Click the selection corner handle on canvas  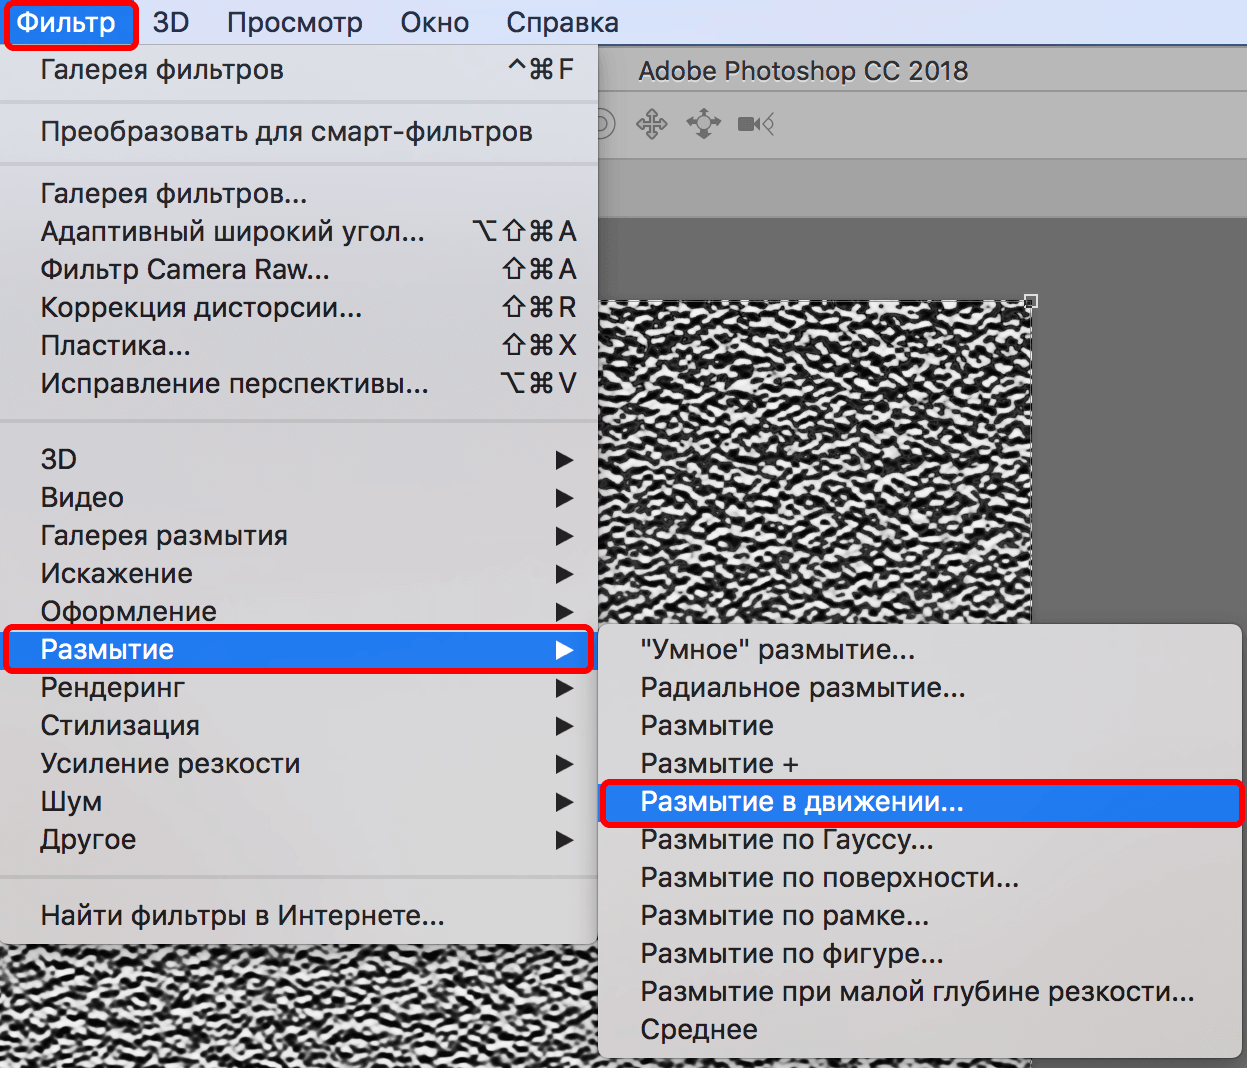pos(1031,301)
